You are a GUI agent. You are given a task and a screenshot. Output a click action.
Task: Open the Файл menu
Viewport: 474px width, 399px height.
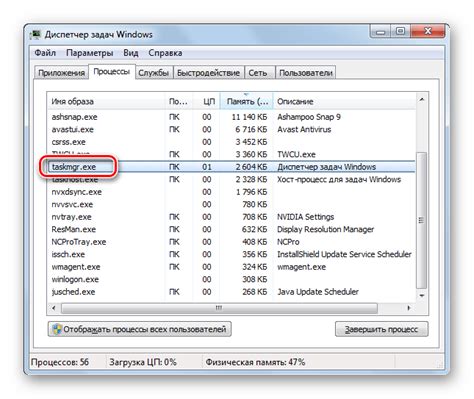45,53
